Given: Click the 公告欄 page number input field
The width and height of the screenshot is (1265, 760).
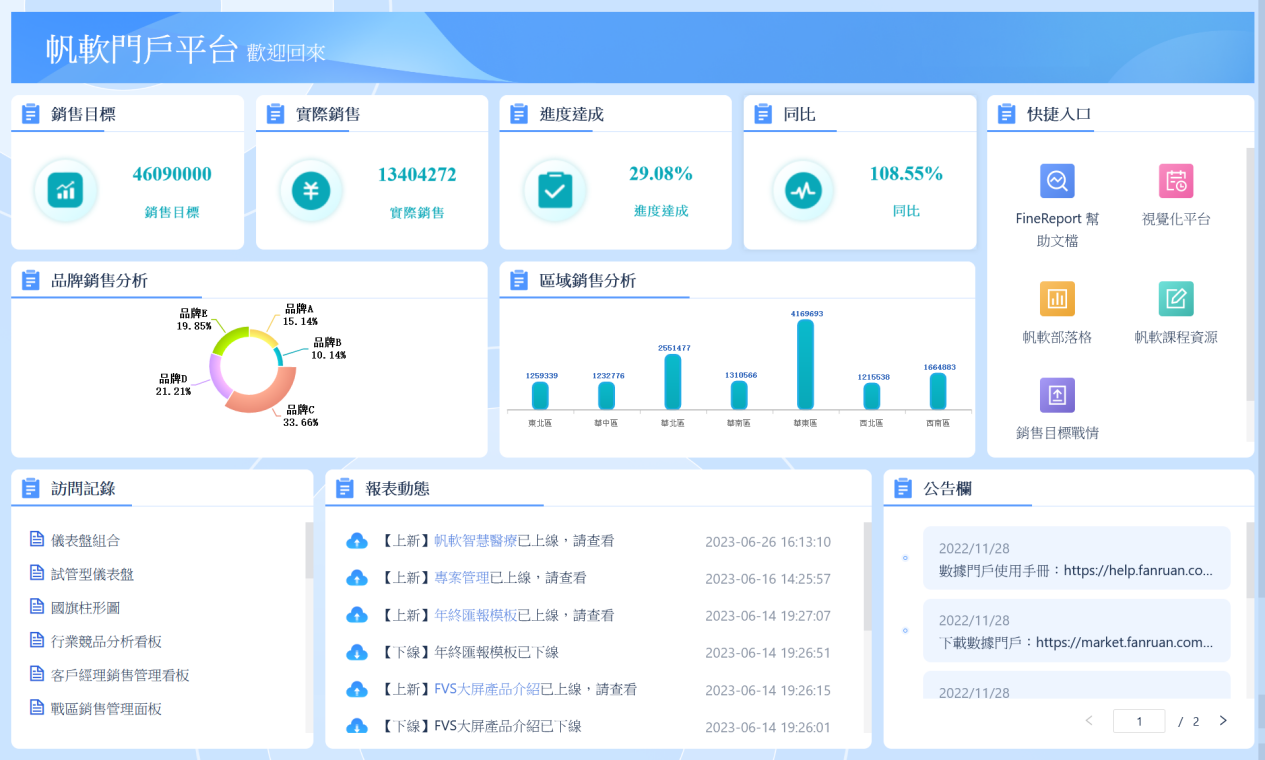Looking at the screenshot, I should click(x=1139, y=721).
